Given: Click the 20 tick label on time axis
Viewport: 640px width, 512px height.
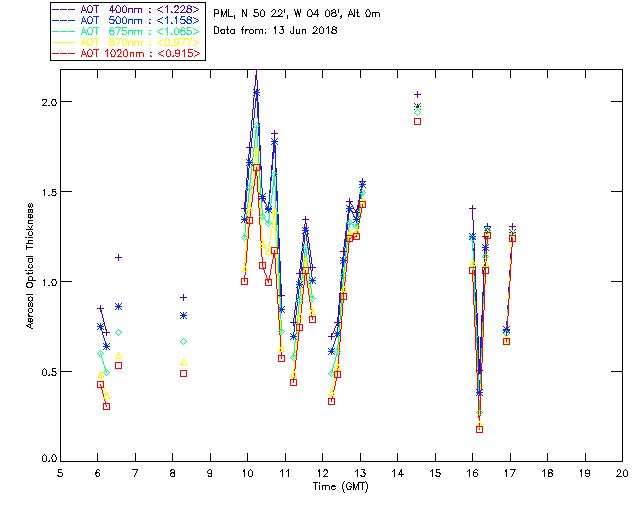Looking at the screenshot, I should coord(622,472).
